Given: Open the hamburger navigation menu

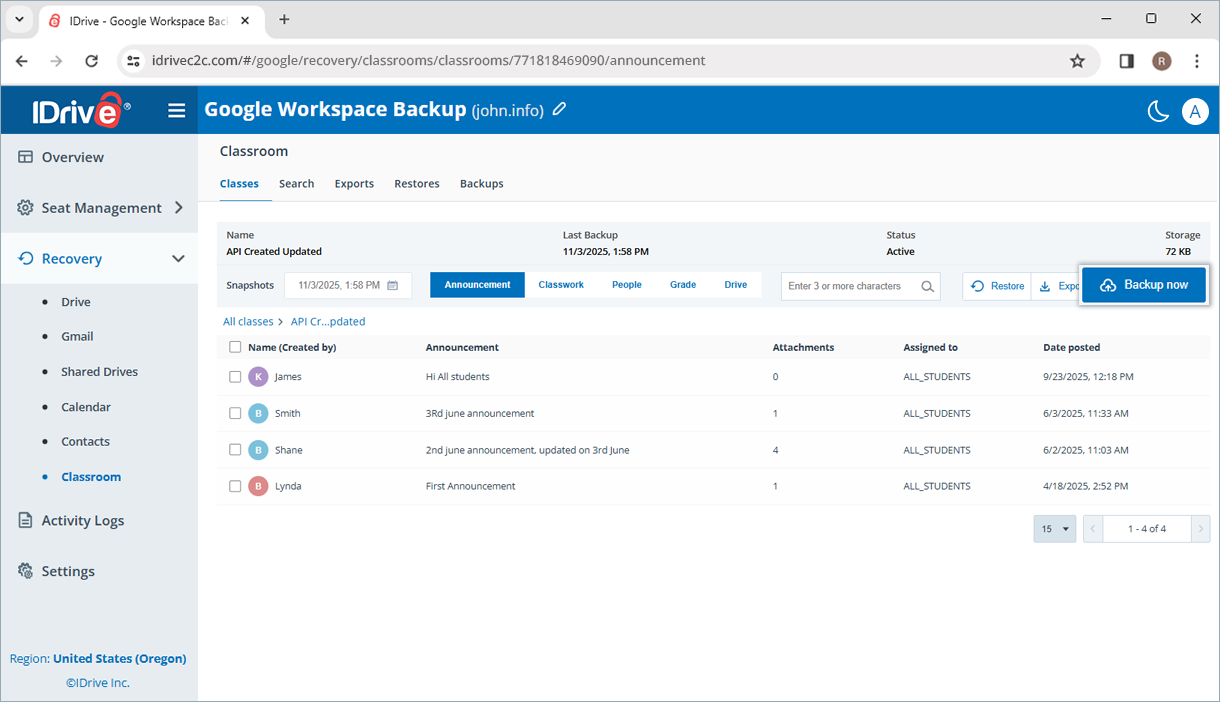Looking at the screenshot, I should point(177,110).
